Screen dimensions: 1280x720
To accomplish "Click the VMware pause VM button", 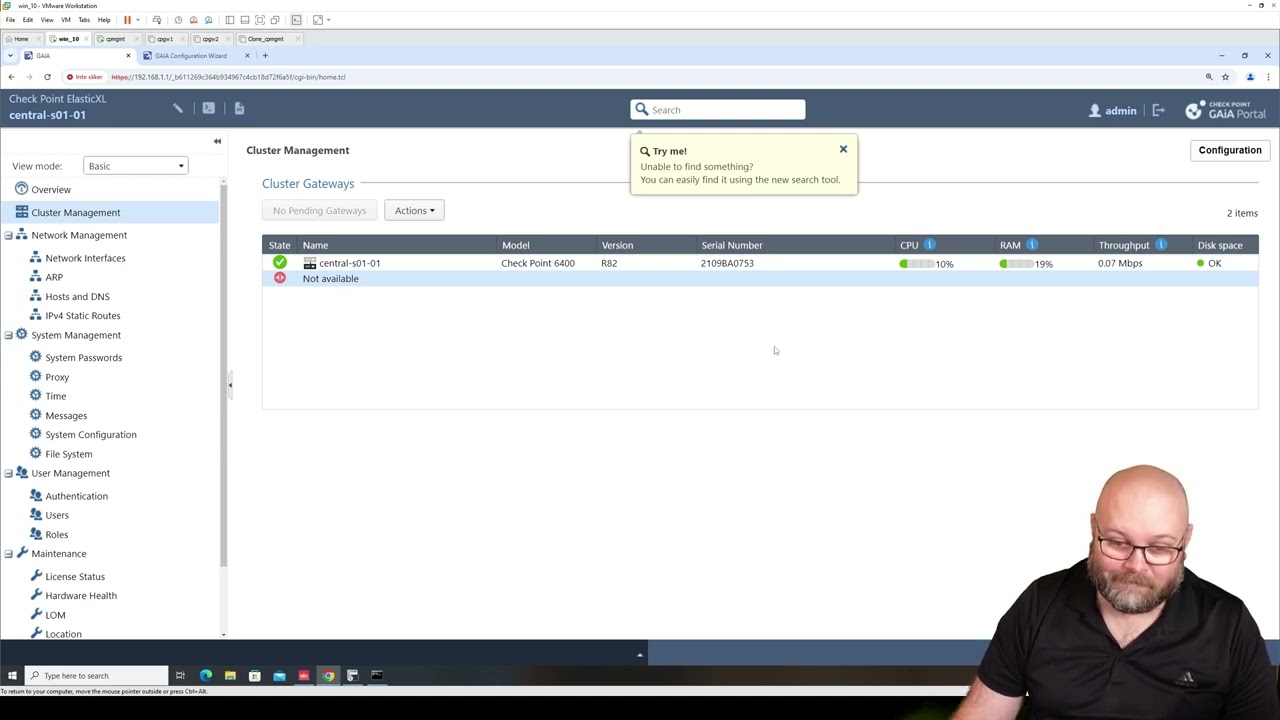I will coord(127,20).
